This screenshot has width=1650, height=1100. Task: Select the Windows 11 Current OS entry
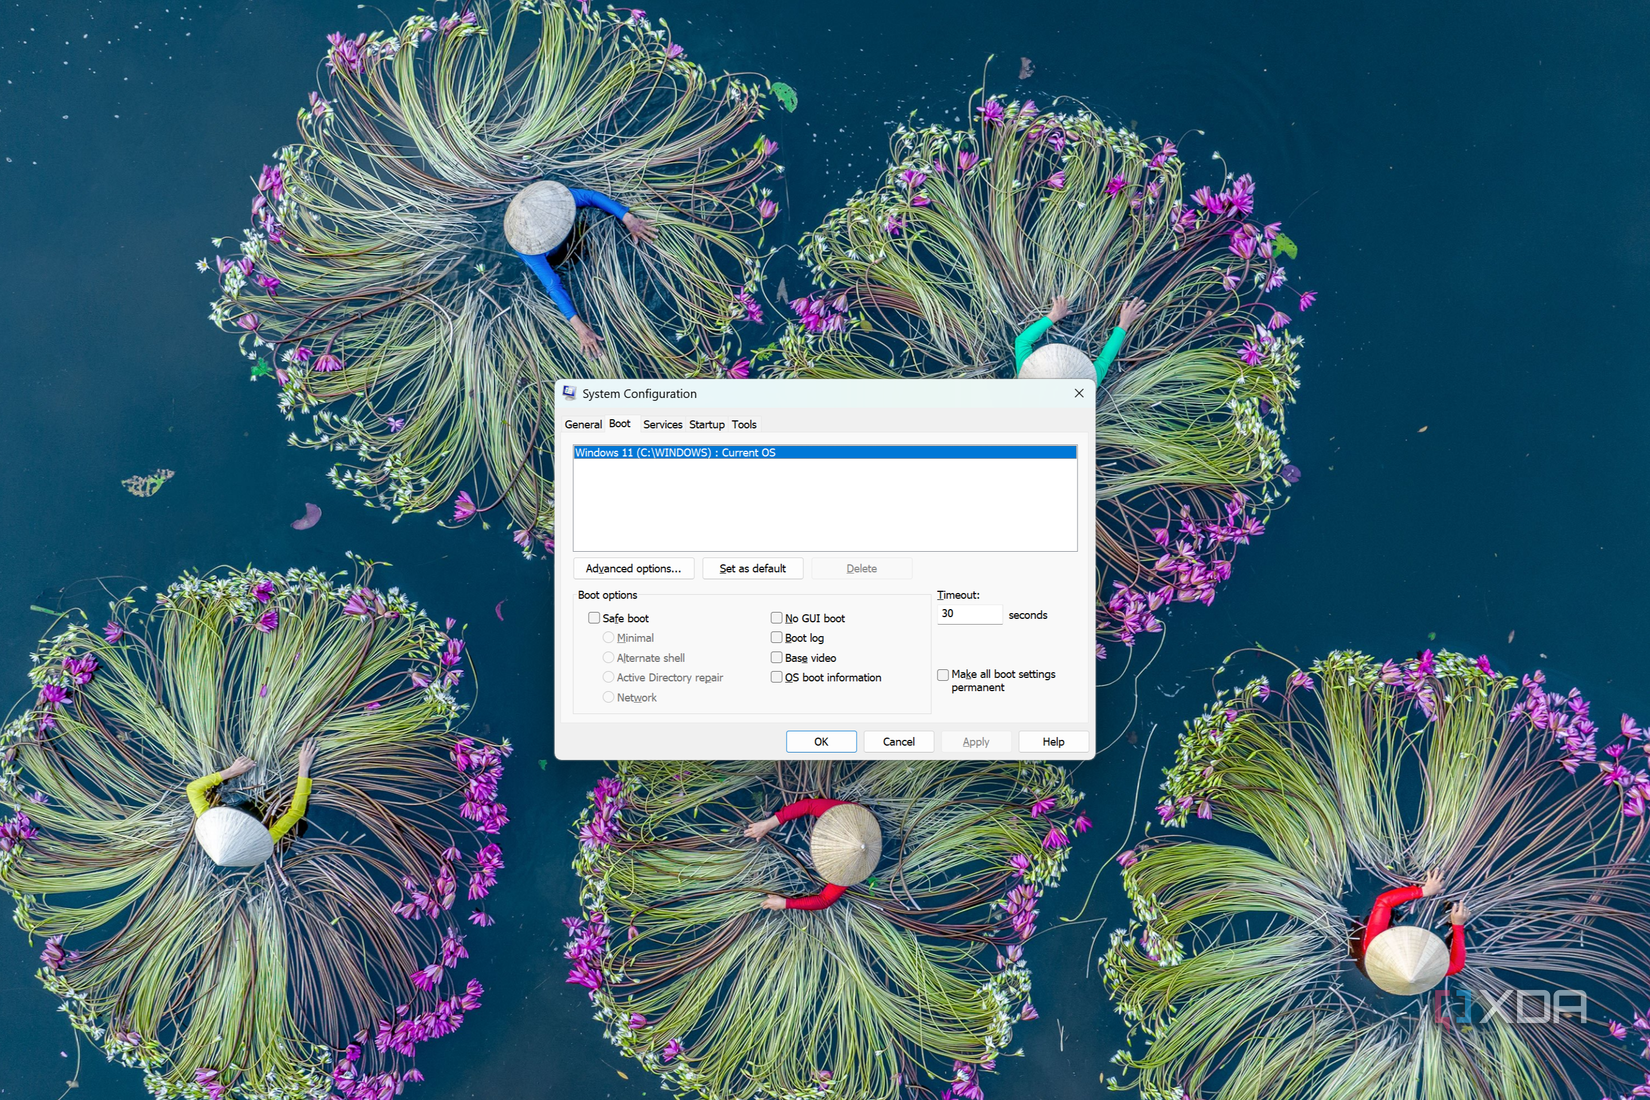825,452
